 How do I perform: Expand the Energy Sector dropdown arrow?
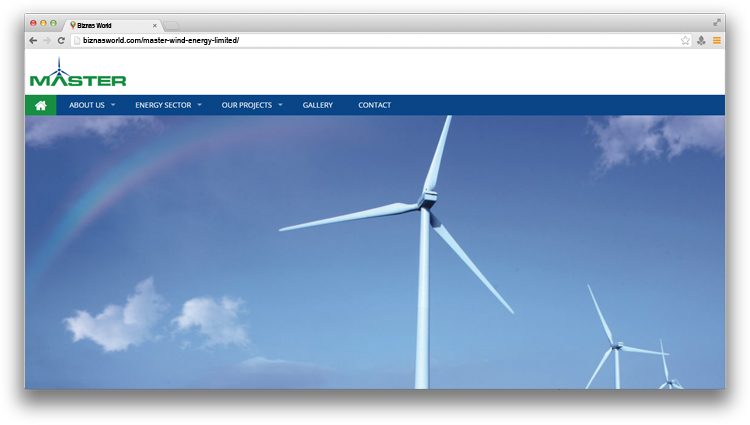pos(199,105)
